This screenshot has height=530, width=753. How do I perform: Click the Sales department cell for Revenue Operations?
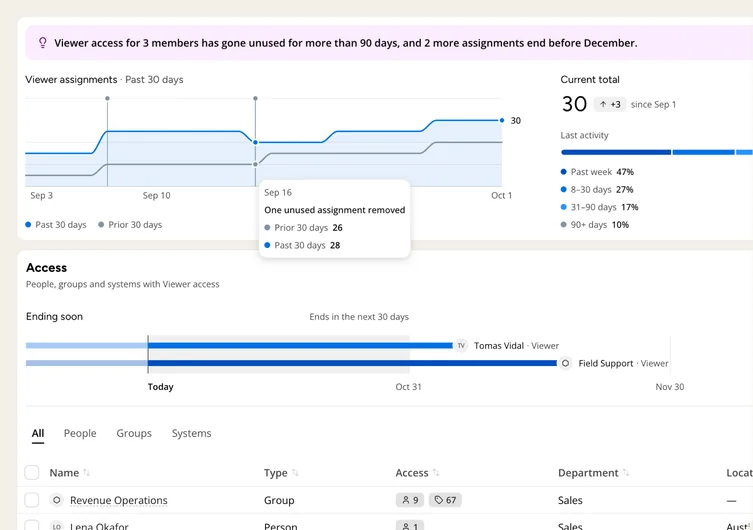coord(570,500)
